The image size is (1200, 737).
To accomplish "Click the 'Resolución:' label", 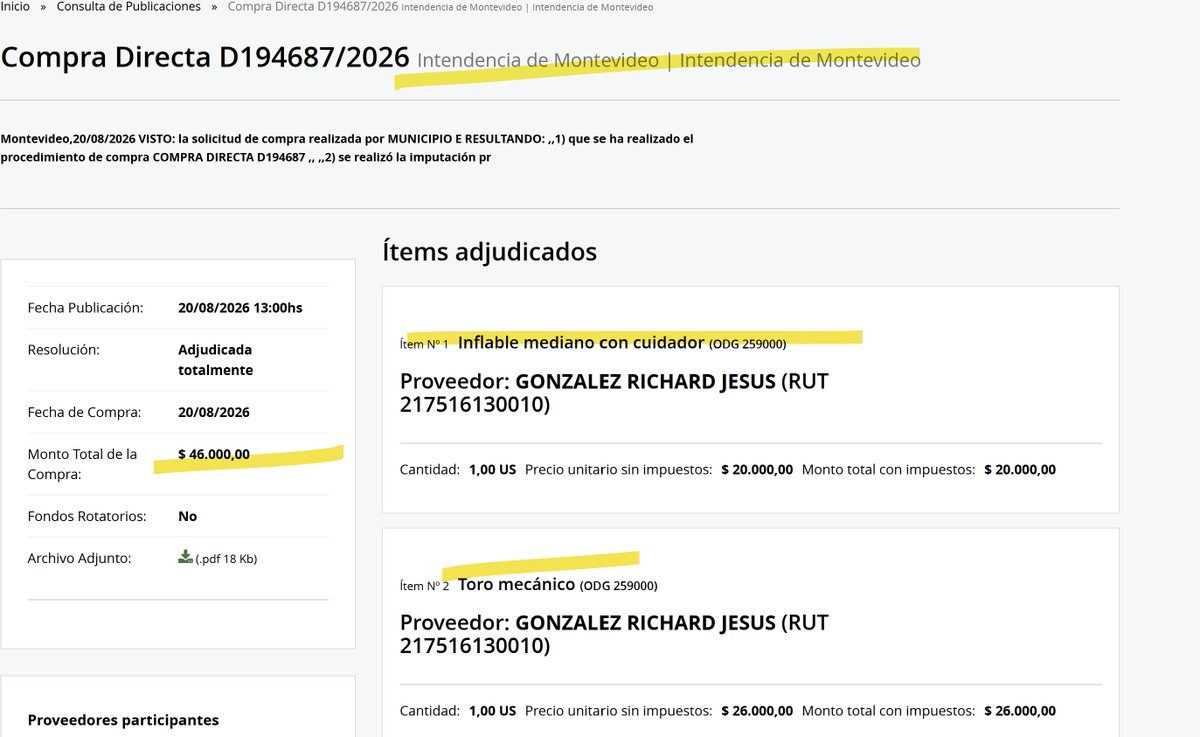I will 64,350.
